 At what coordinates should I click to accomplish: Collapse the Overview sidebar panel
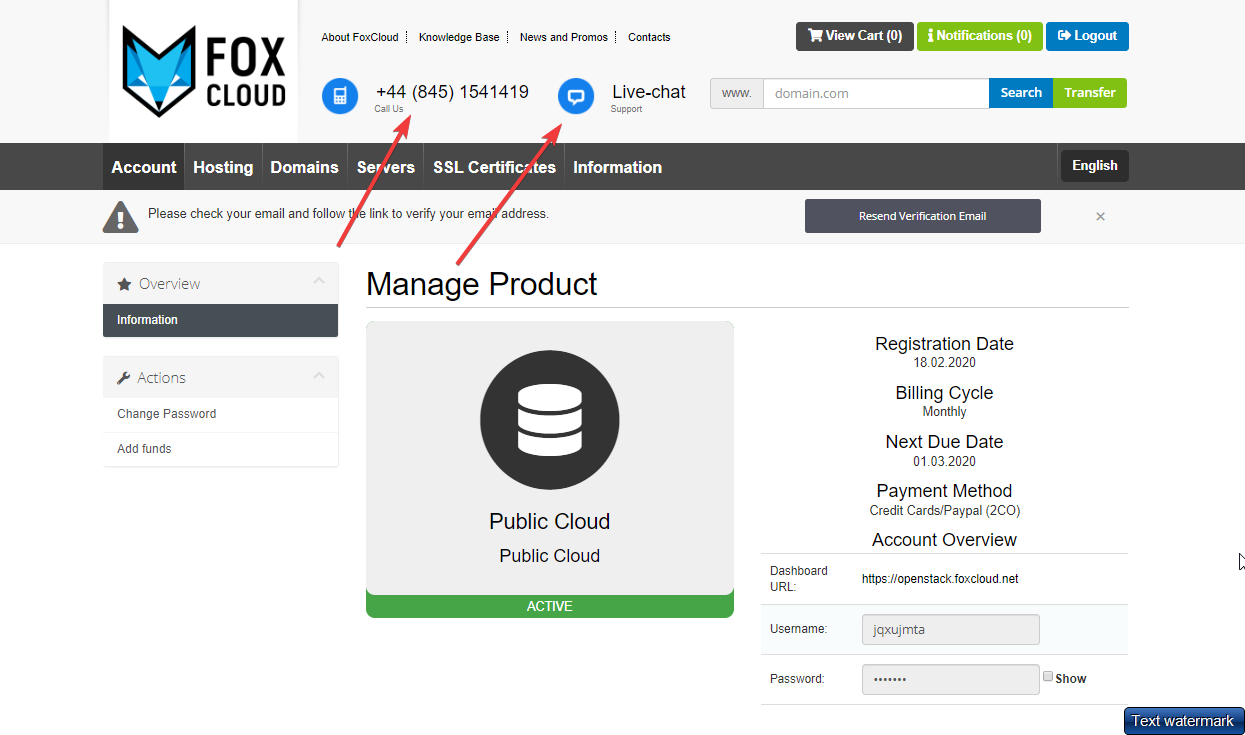pyautogui.click(x=319, y=282)
